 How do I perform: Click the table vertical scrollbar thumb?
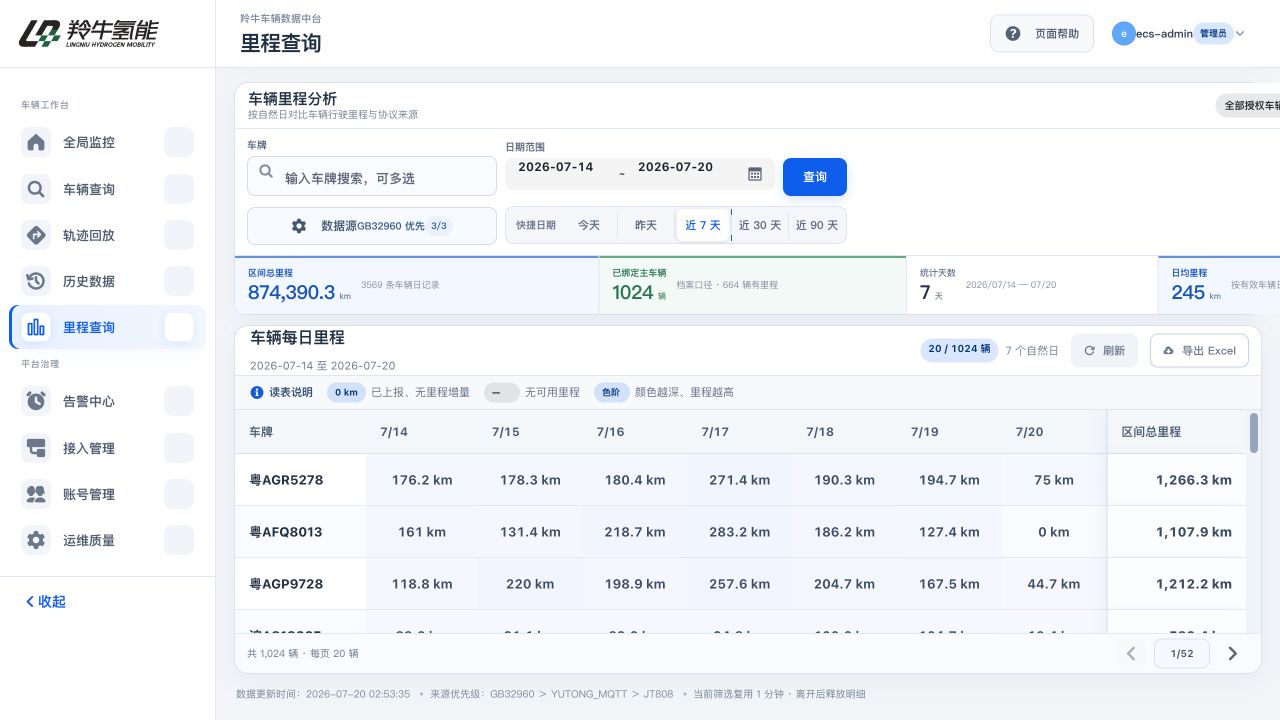(1254, 433)
